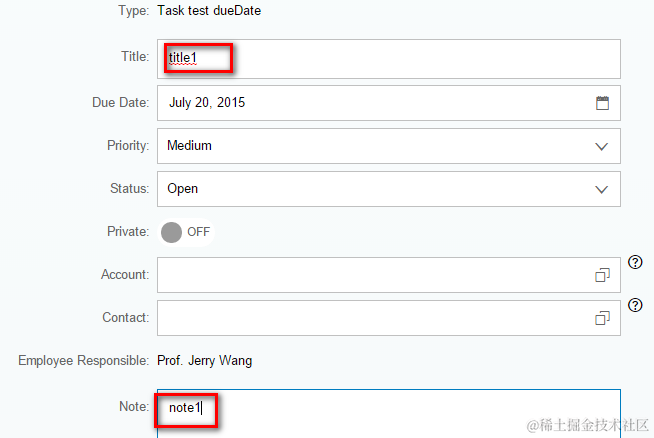Click inside the empty Account input
Image resolution: width=654 pixels, height=438 pixels.
[370, 275]
